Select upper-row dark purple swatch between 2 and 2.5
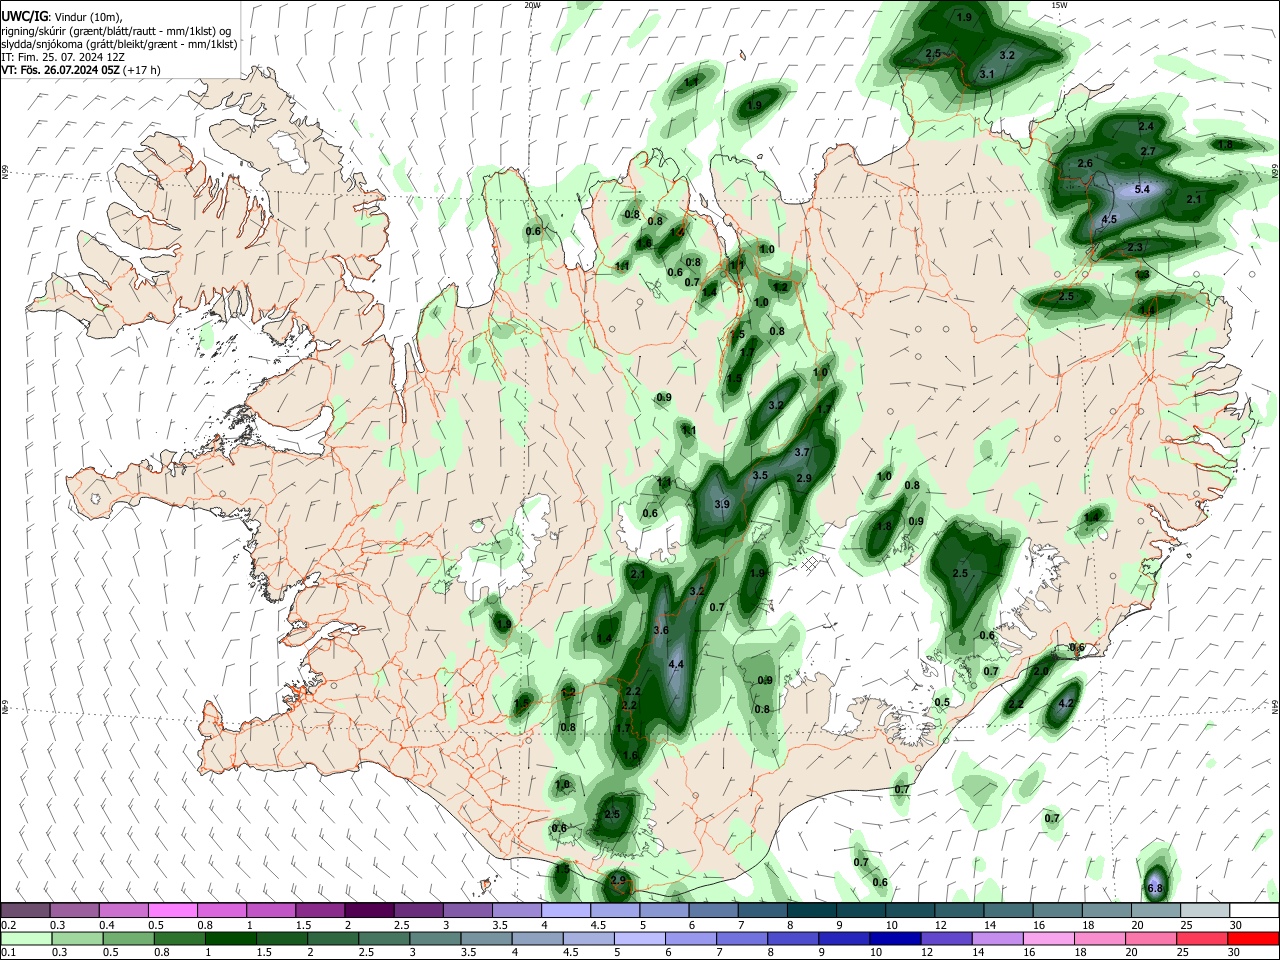This screenshot has width=1280, height=960. 369,911
